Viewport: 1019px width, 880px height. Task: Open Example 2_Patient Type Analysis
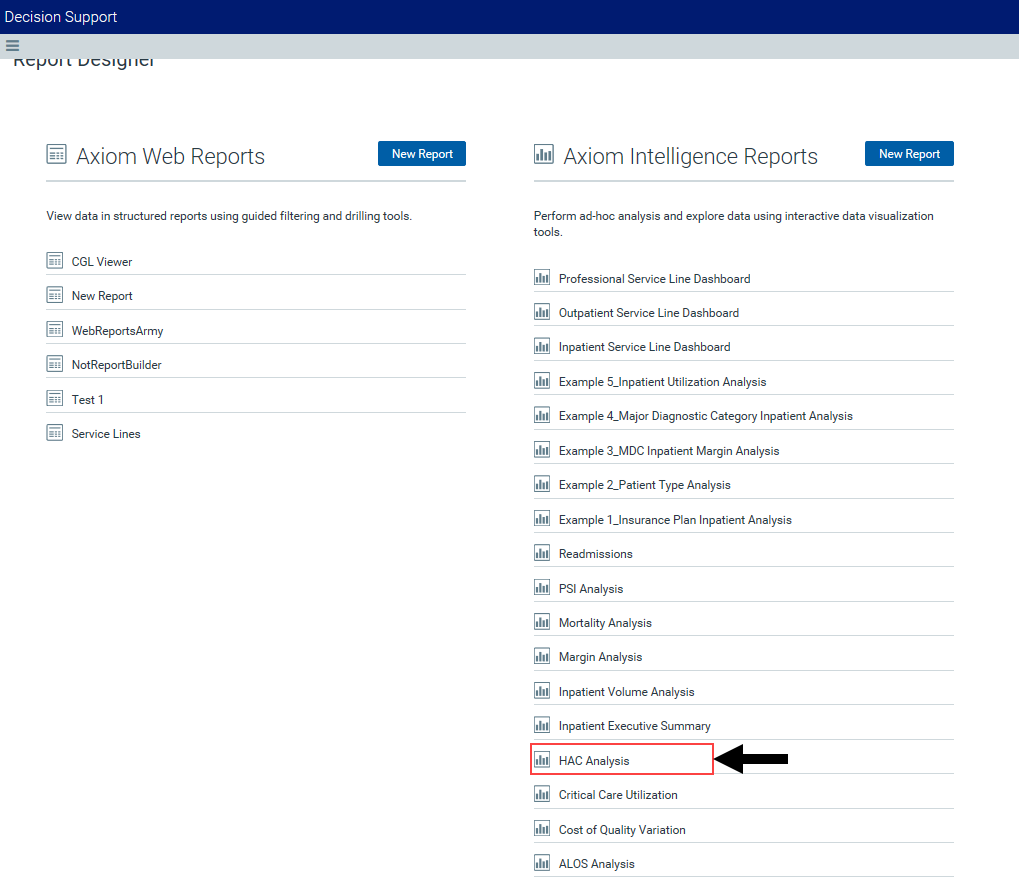click(x=645, y=485)
